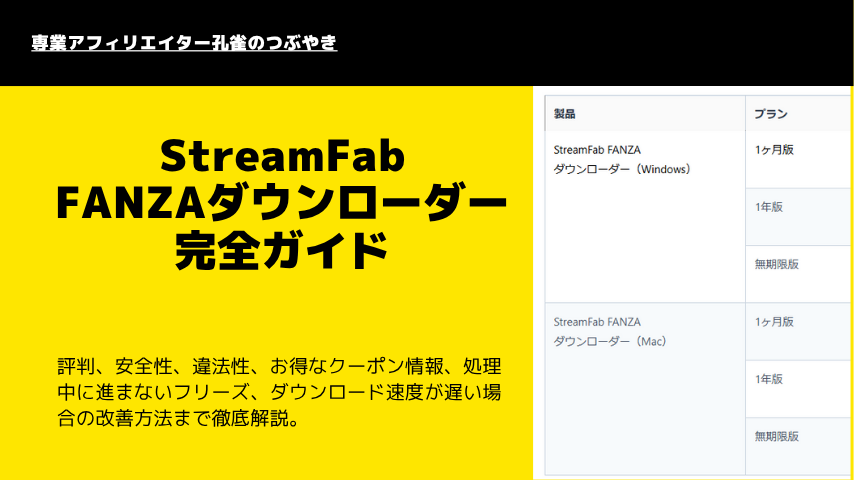Click StreamFab FANZA text in the Windows row

(x=597, y=149)
